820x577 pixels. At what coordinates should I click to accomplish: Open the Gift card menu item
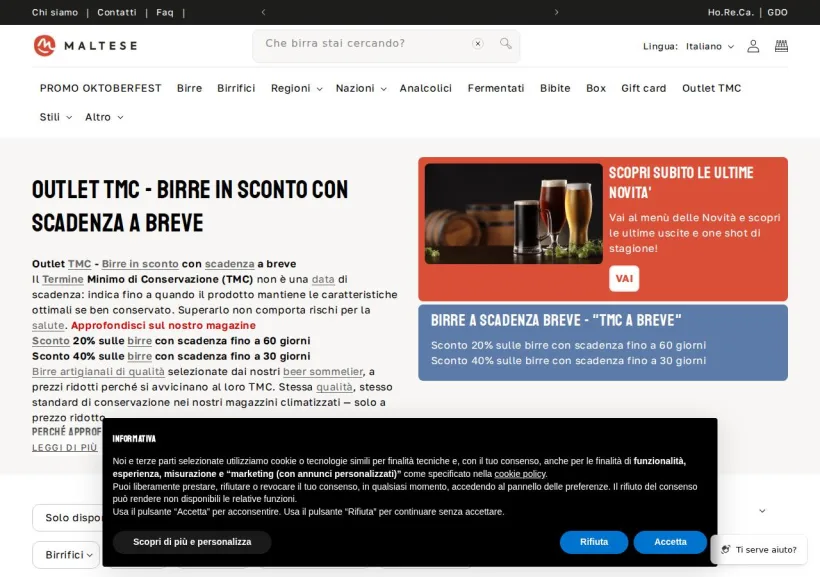[643, 88]
